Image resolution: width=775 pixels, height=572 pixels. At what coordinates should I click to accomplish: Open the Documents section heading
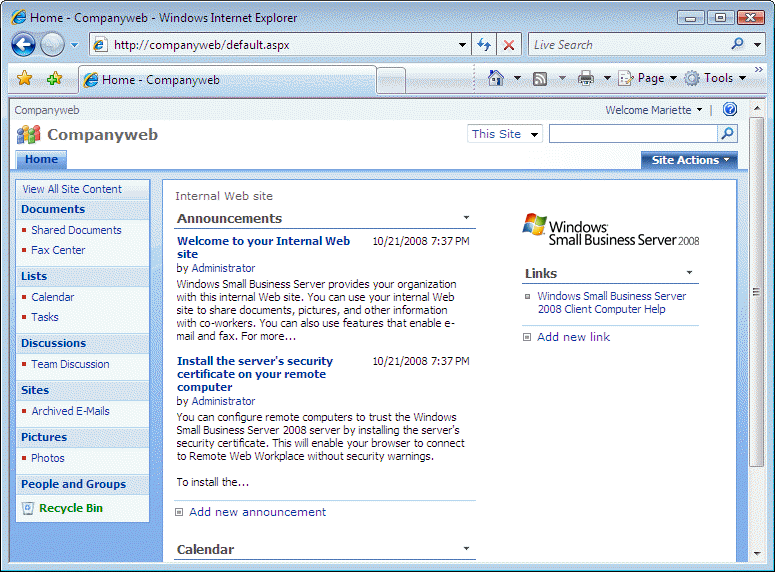pyautogui.click(x=53, y=209)
